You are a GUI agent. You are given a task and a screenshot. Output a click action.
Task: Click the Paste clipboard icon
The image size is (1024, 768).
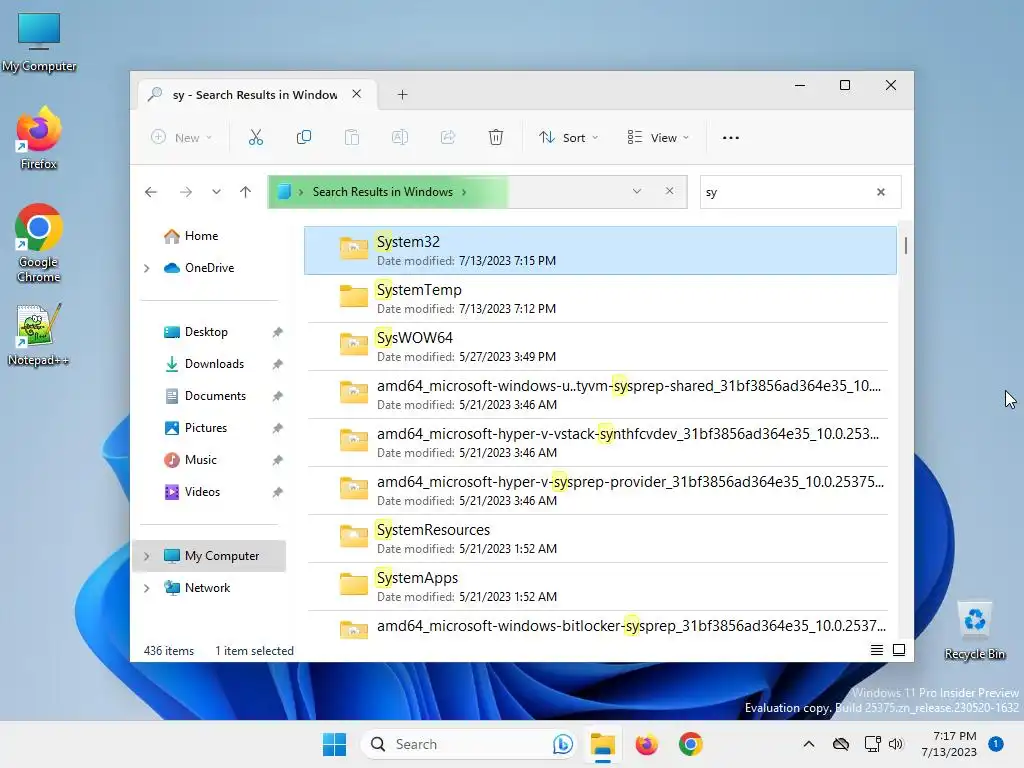[352, 138]
